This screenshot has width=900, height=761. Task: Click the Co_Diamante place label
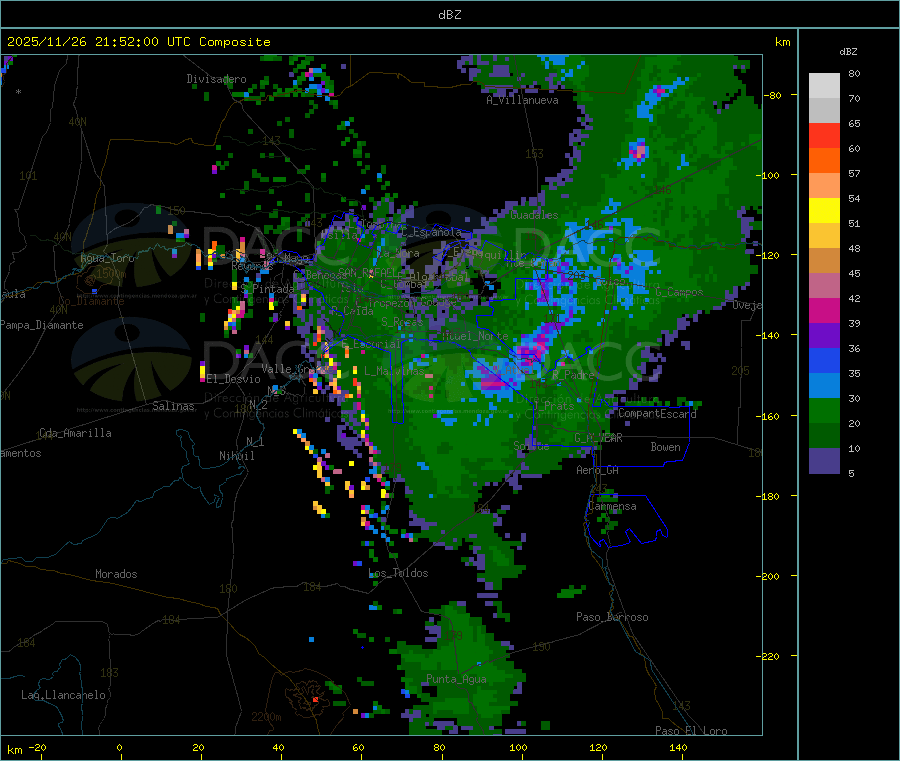tap(91, 301)
